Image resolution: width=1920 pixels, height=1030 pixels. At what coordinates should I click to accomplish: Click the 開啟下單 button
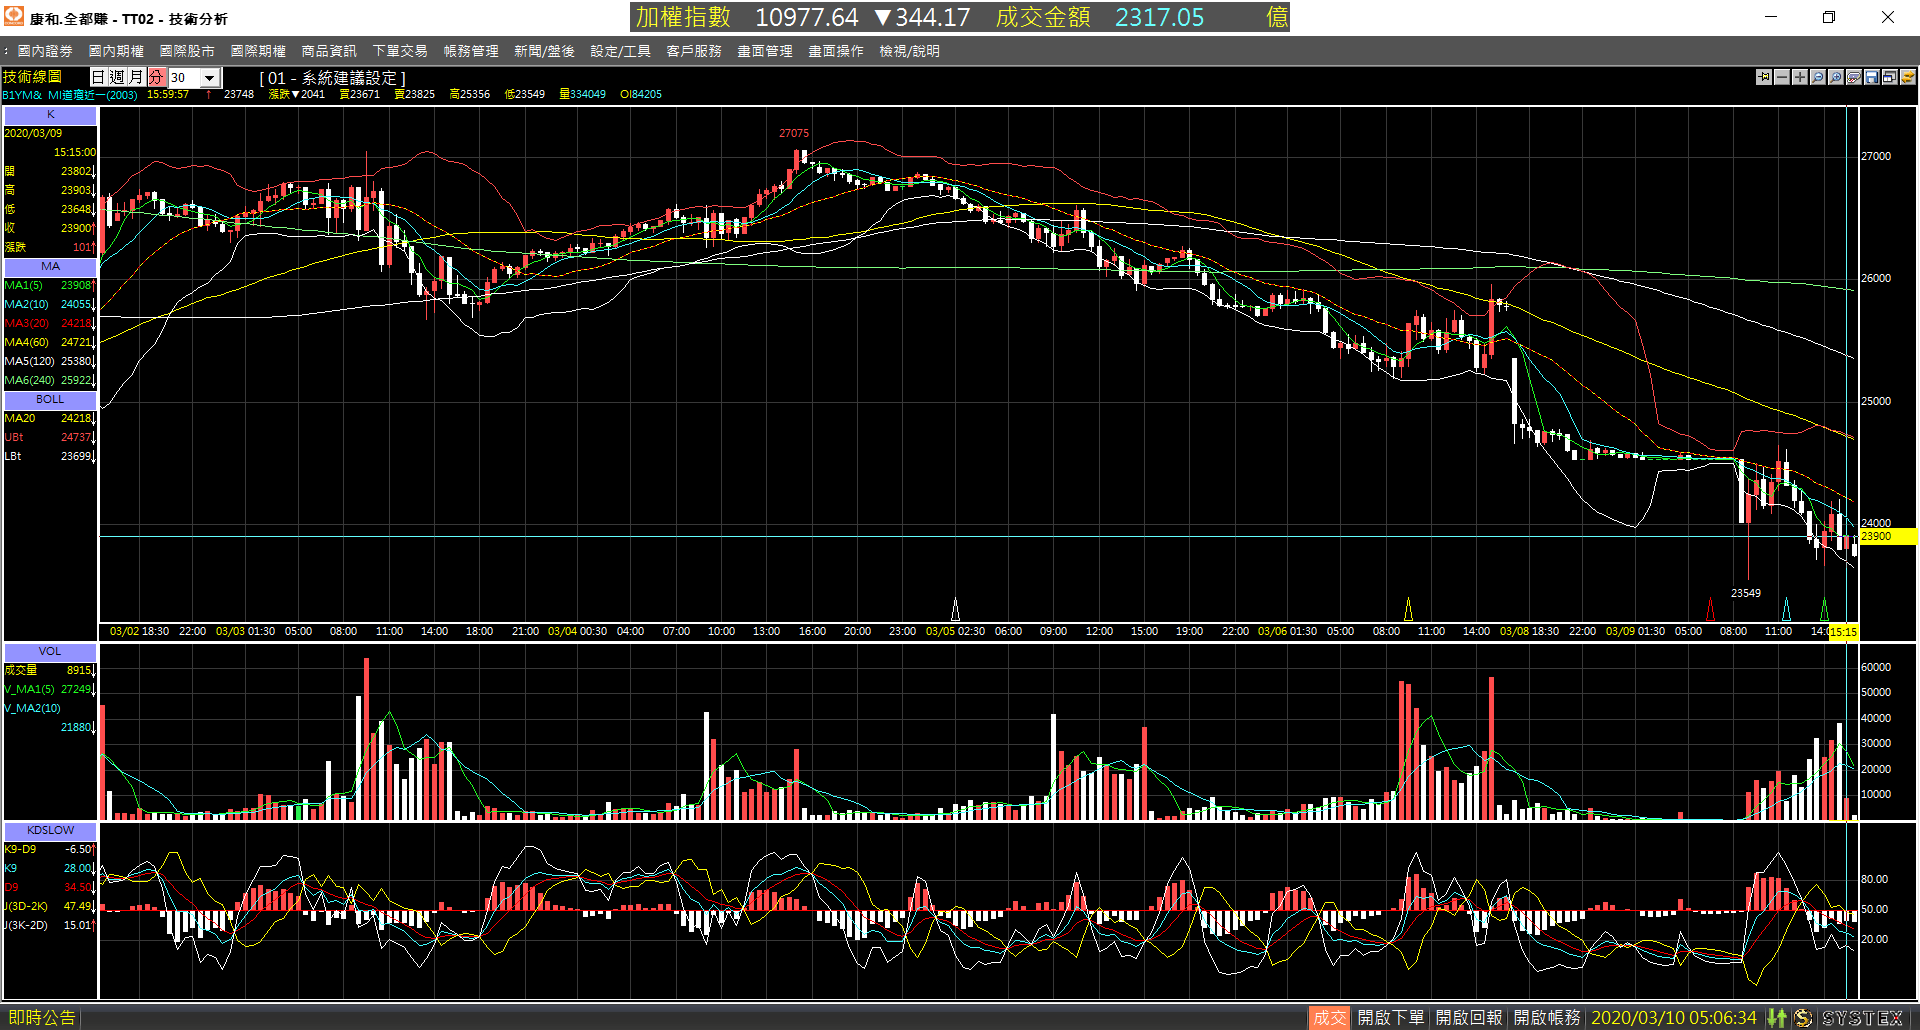pos(1391,1018)
